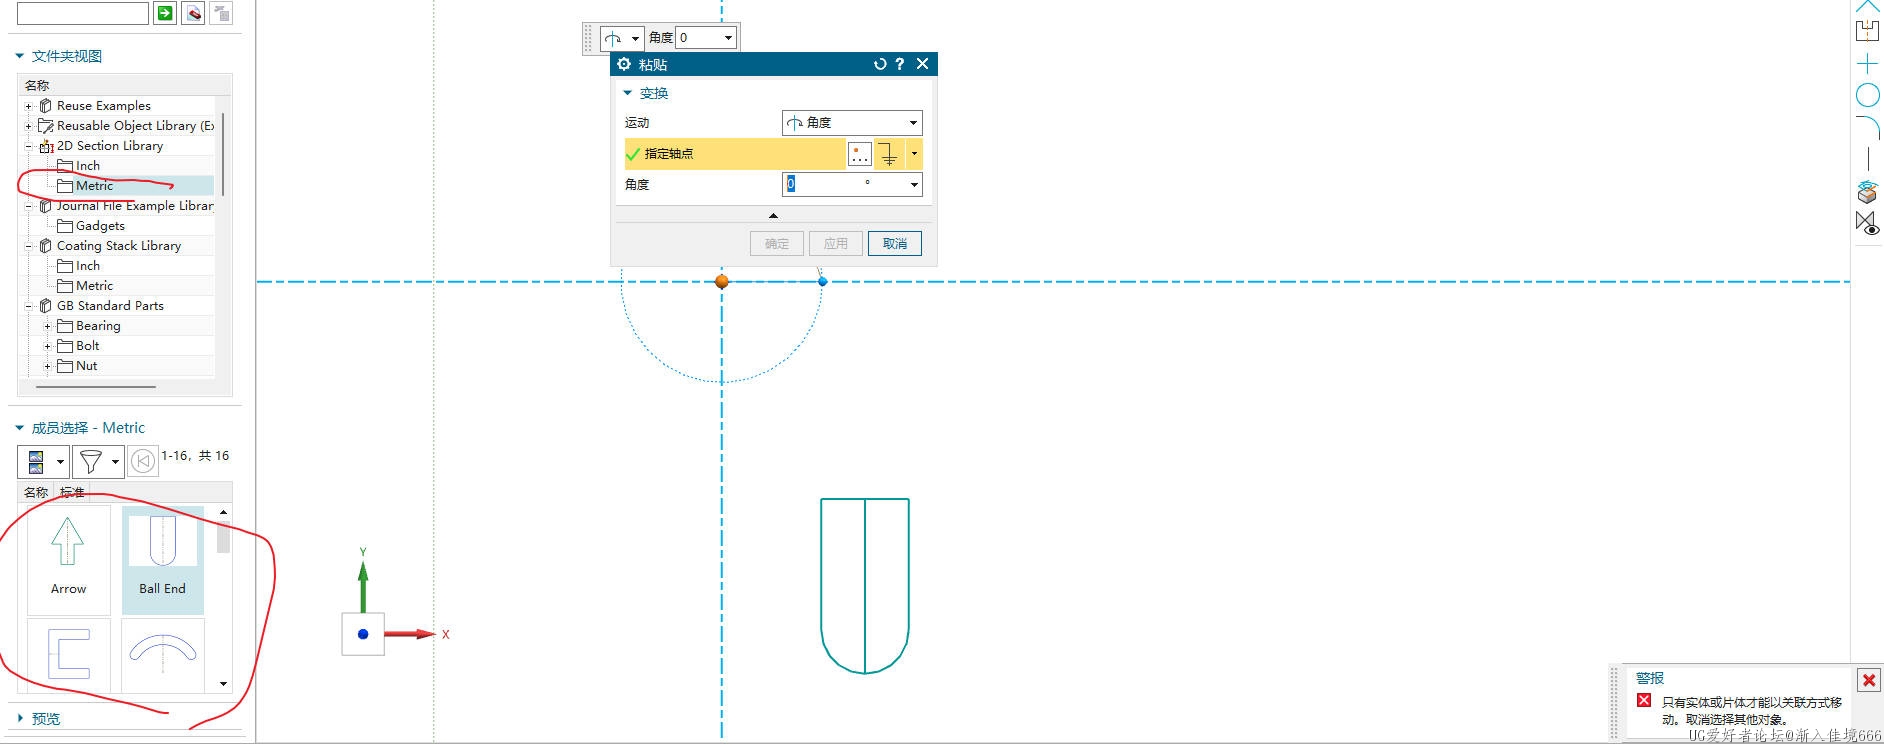Screen dimensions: 1884x747
Task: Click the green arrow search go button
Action: click(165, 13)
